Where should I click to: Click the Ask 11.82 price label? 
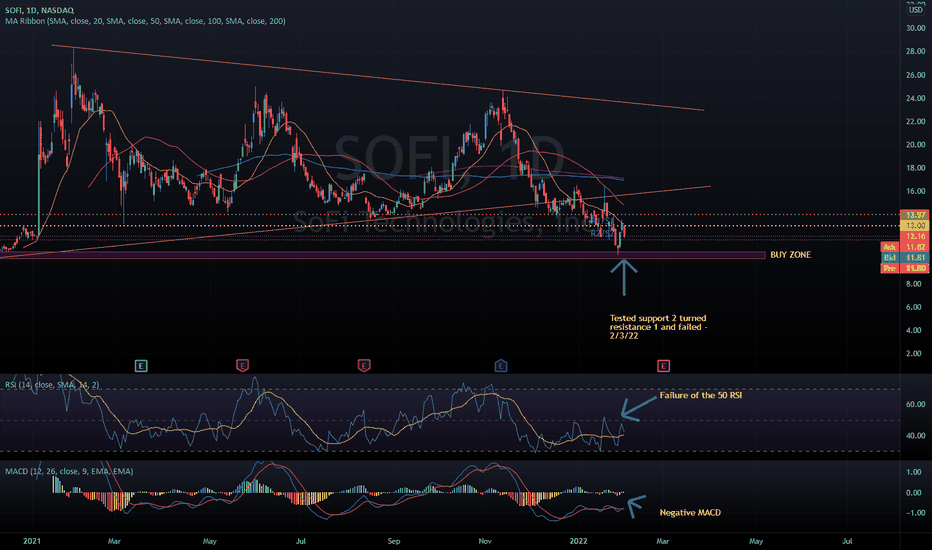tap(905, 247)
